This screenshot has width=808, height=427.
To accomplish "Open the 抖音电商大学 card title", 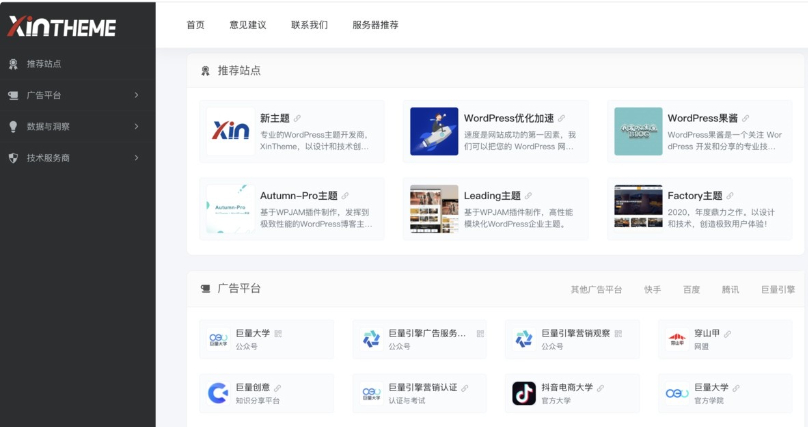I will pyautogui.click(x=567, y=387).
